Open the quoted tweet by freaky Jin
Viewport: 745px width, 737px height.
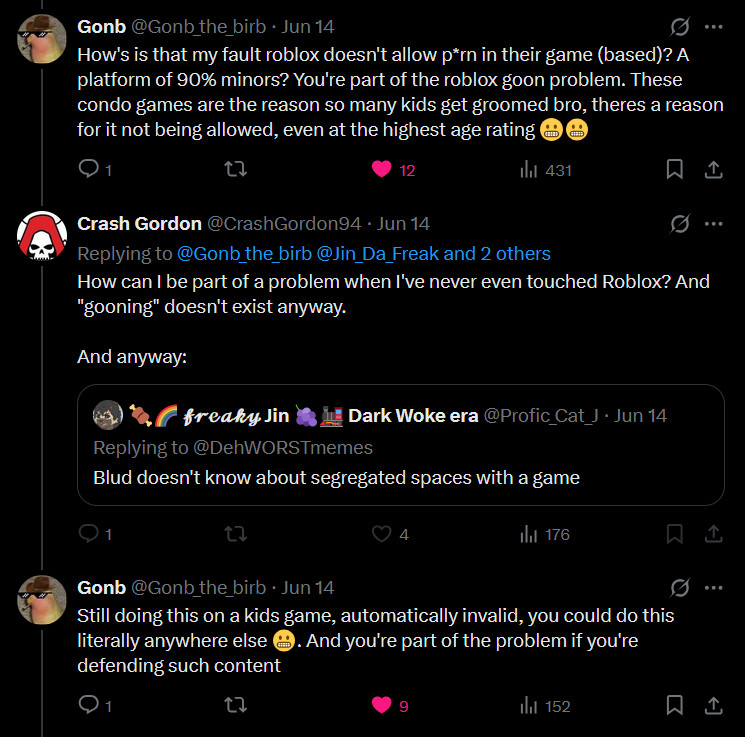(x=400, y=446)
